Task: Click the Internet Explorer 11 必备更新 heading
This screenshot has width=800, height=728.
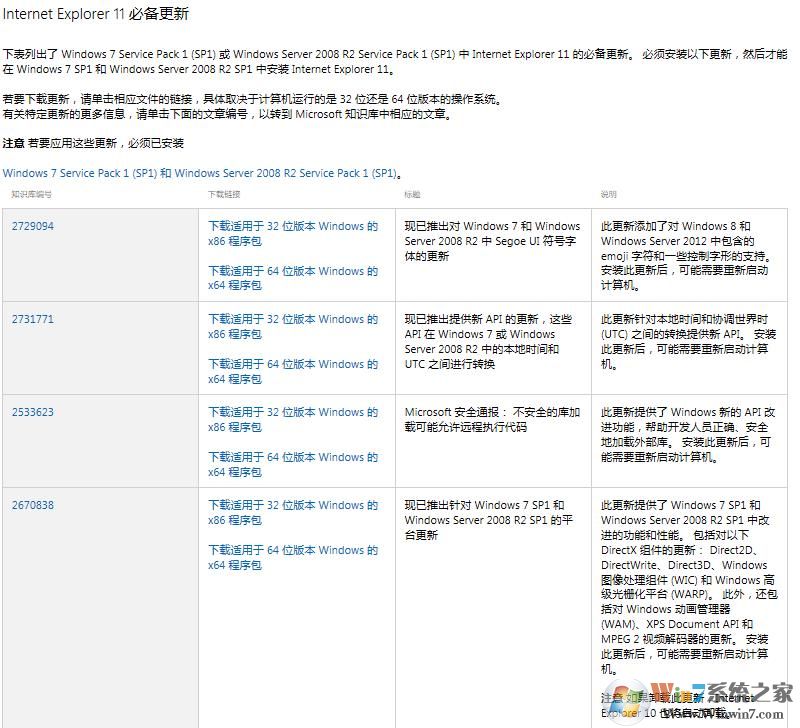Action: click(x=95, y=14)
